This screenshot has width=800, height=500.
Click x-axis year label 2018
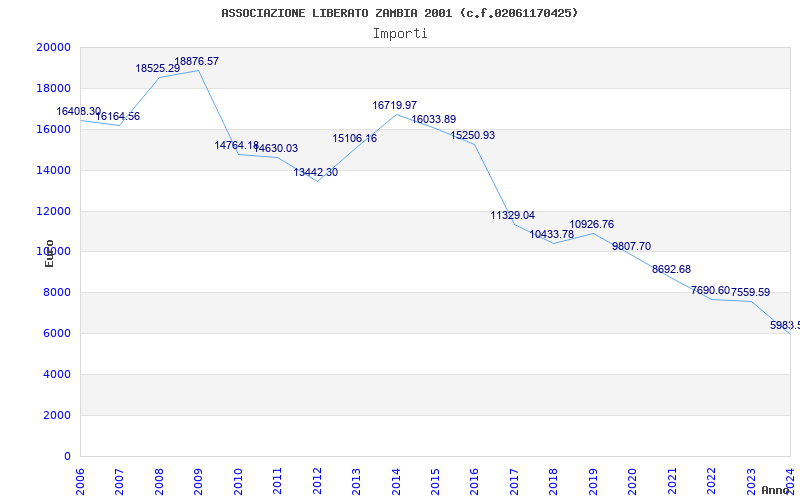[x=554, y=481]
